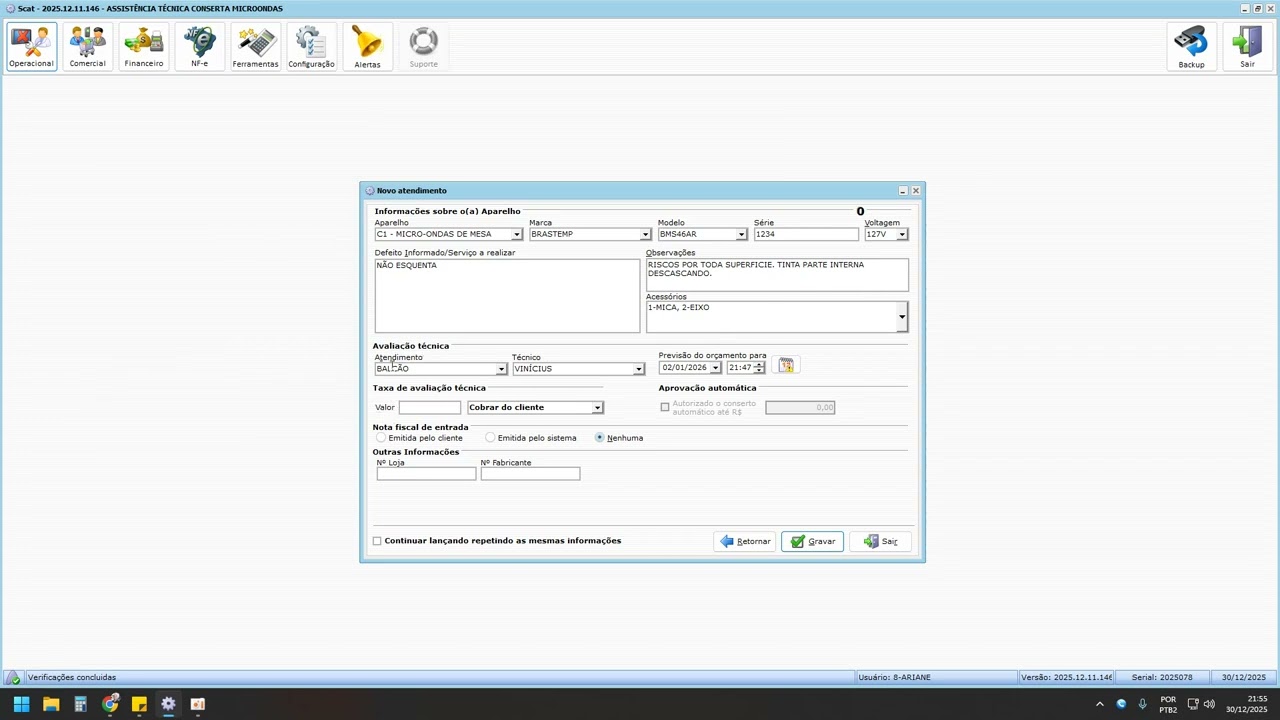Screen dimensions: 1280x720
Task: Click the status bar verification shield icon
Action: 13,677
